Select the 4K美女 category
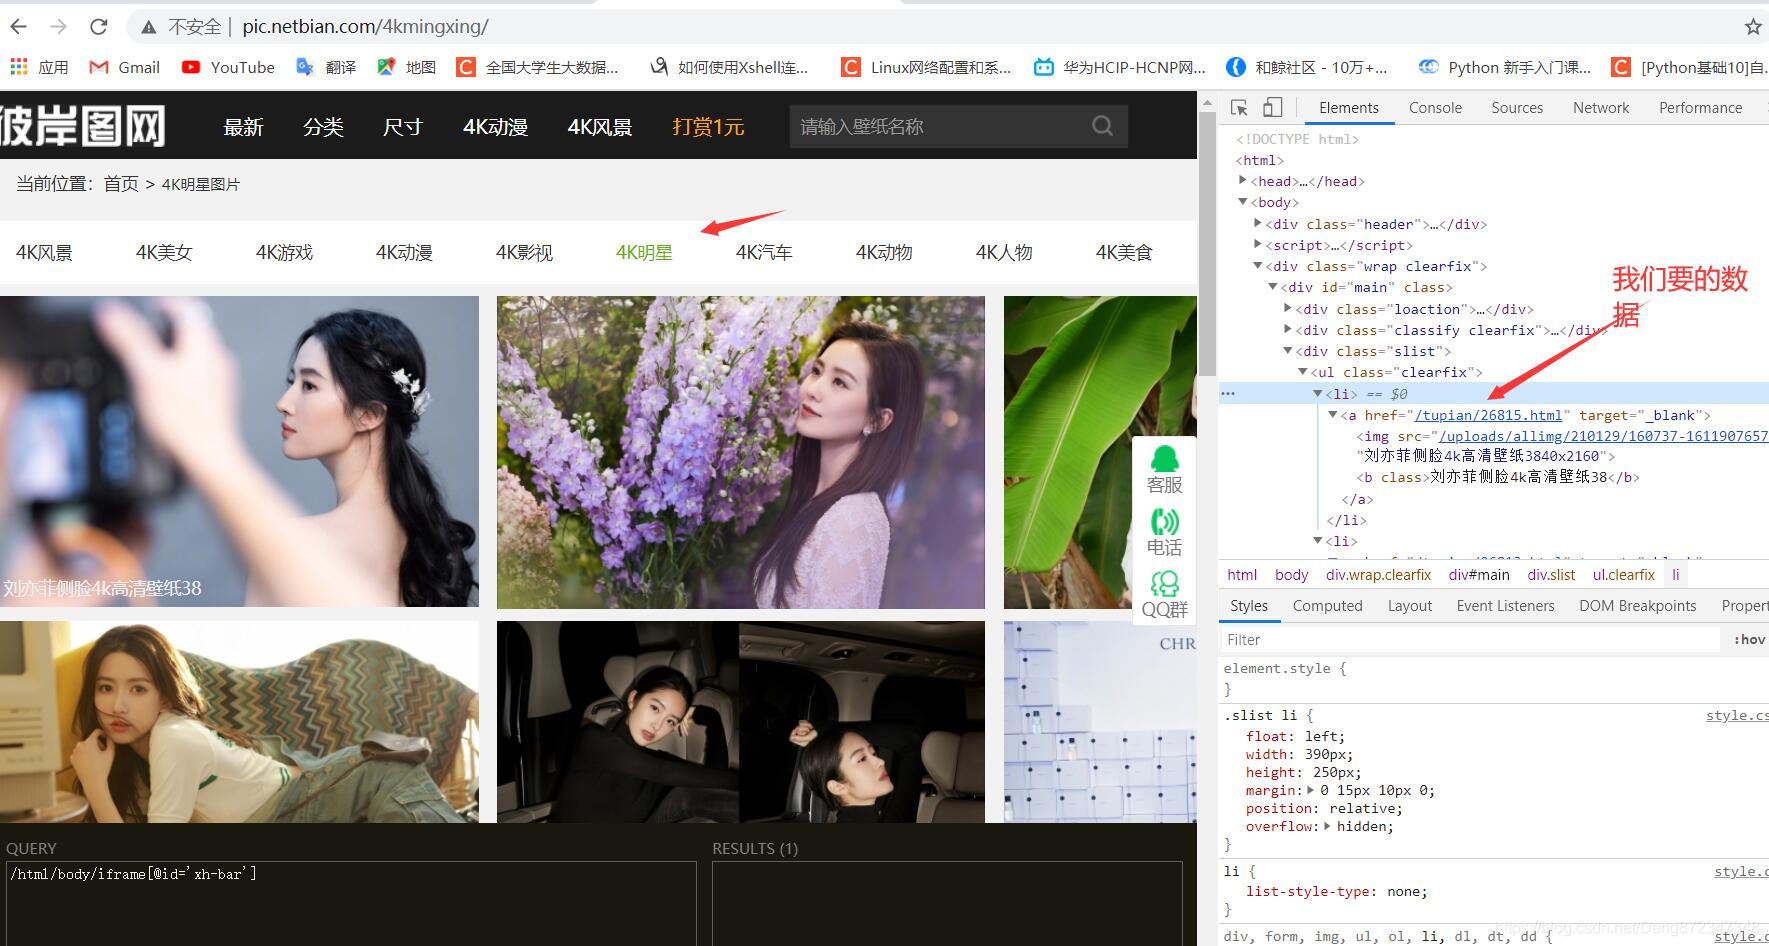 tap(164, 253)
